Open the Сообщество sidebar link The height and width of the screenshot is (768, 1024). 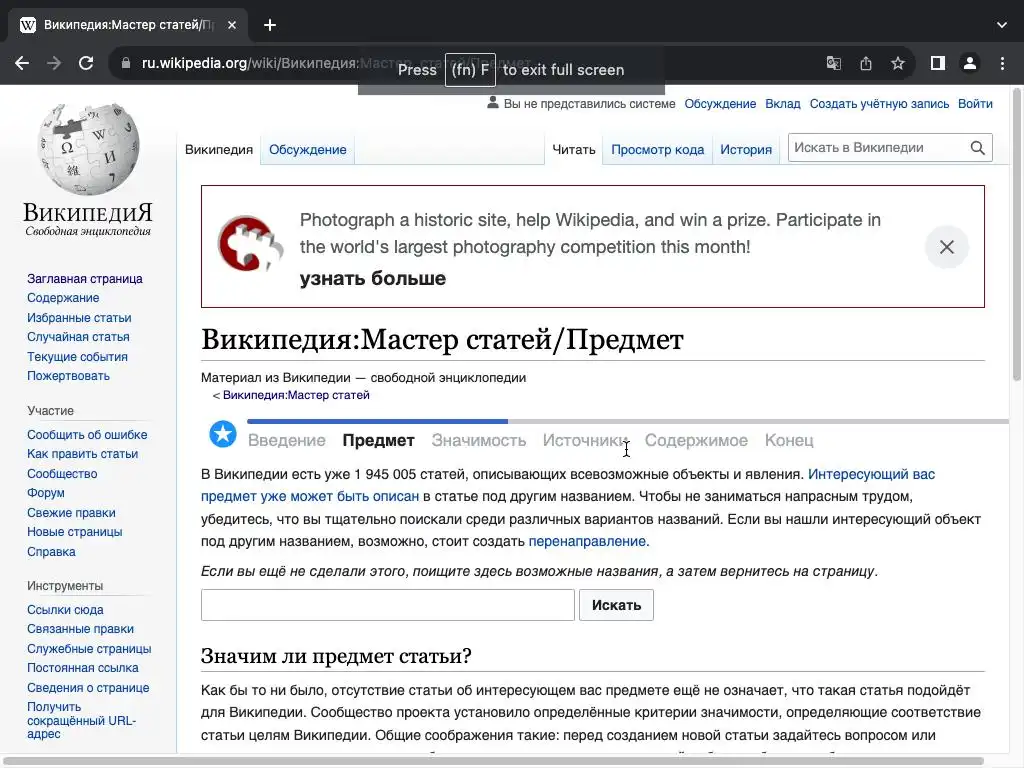click(x=62, y=474)
